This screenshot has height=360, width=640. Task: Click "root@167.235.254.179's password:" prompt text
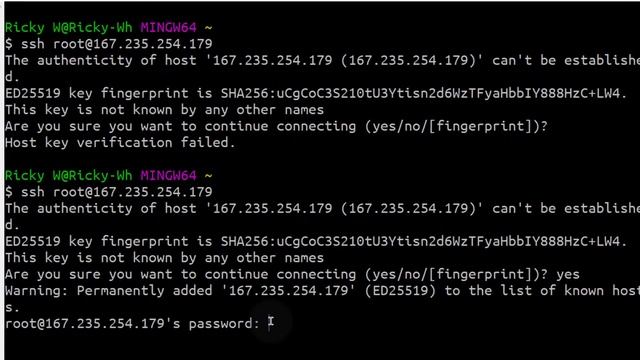pos(132,324)
